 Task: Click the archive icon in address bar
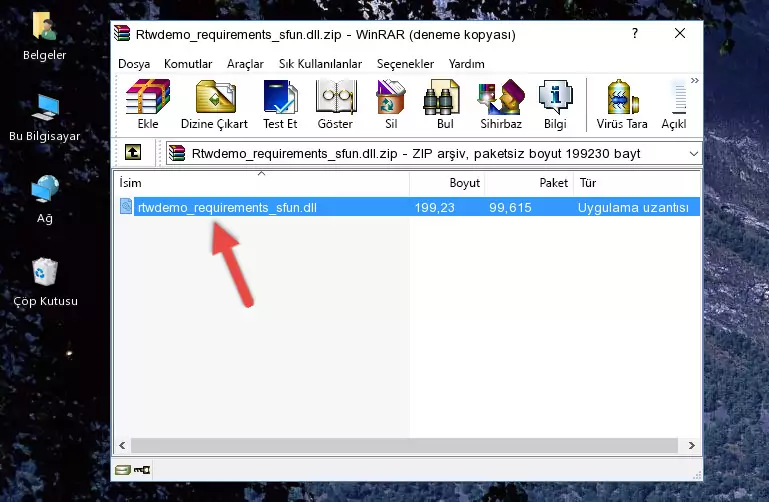click(x=177, y=153)
